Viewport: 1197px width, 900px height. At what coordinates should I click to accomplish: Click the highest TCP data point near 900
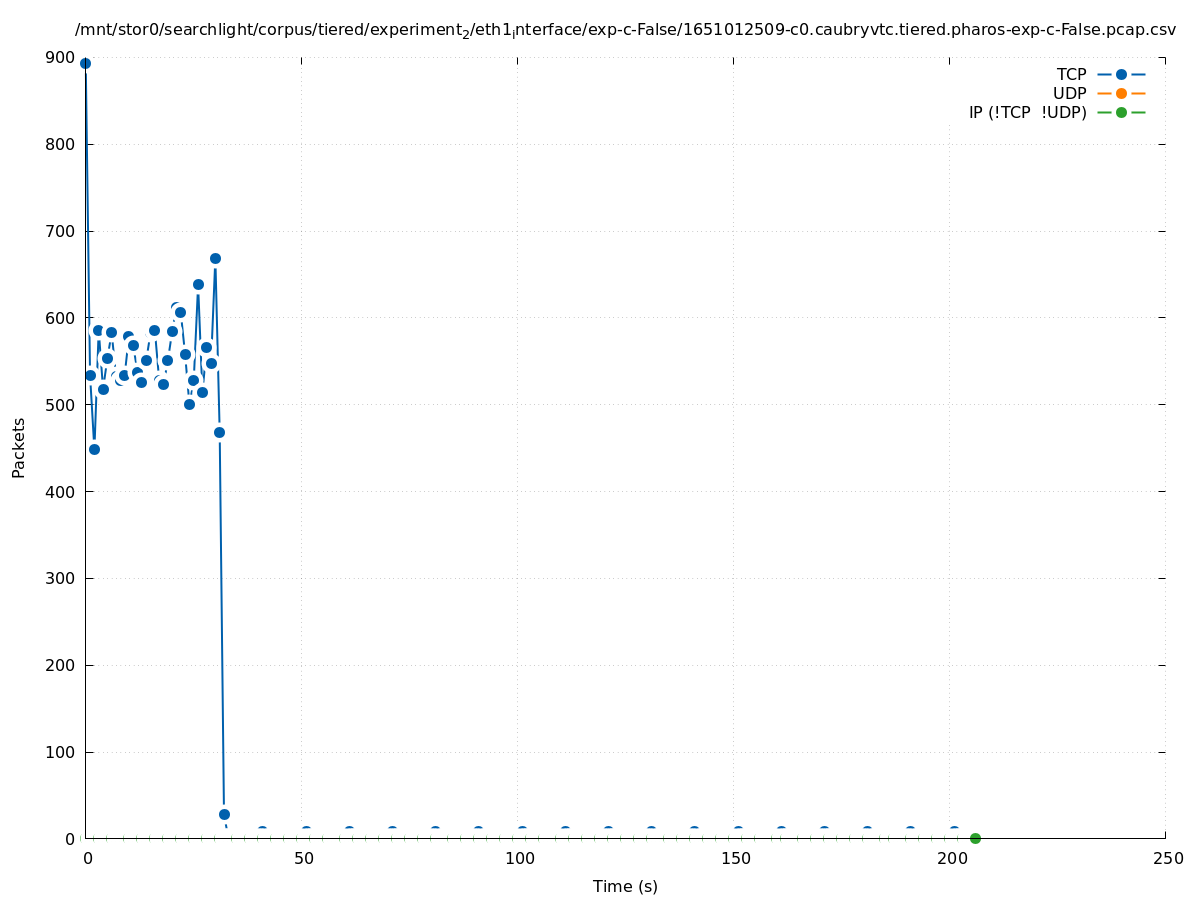point(85,63)
